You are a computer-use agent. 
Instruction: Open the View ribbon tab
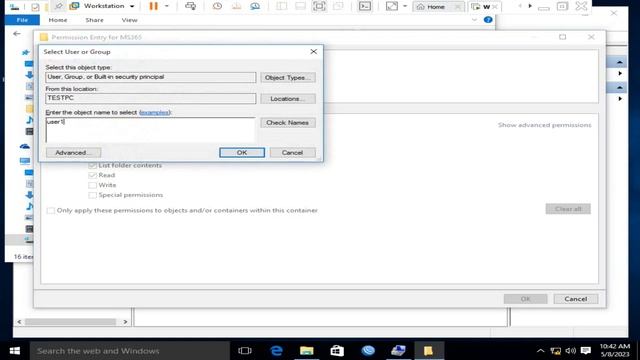pos(129,20)
